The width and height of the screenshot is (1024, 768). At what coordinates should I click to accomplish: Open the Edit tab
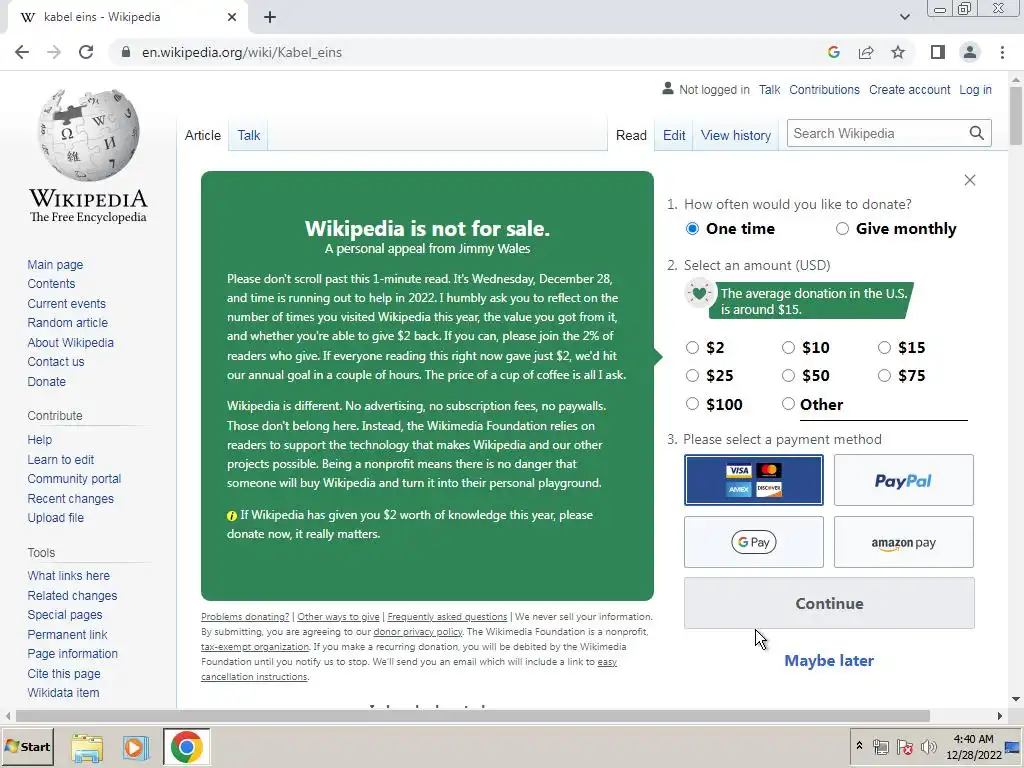[x=674, y=135]
